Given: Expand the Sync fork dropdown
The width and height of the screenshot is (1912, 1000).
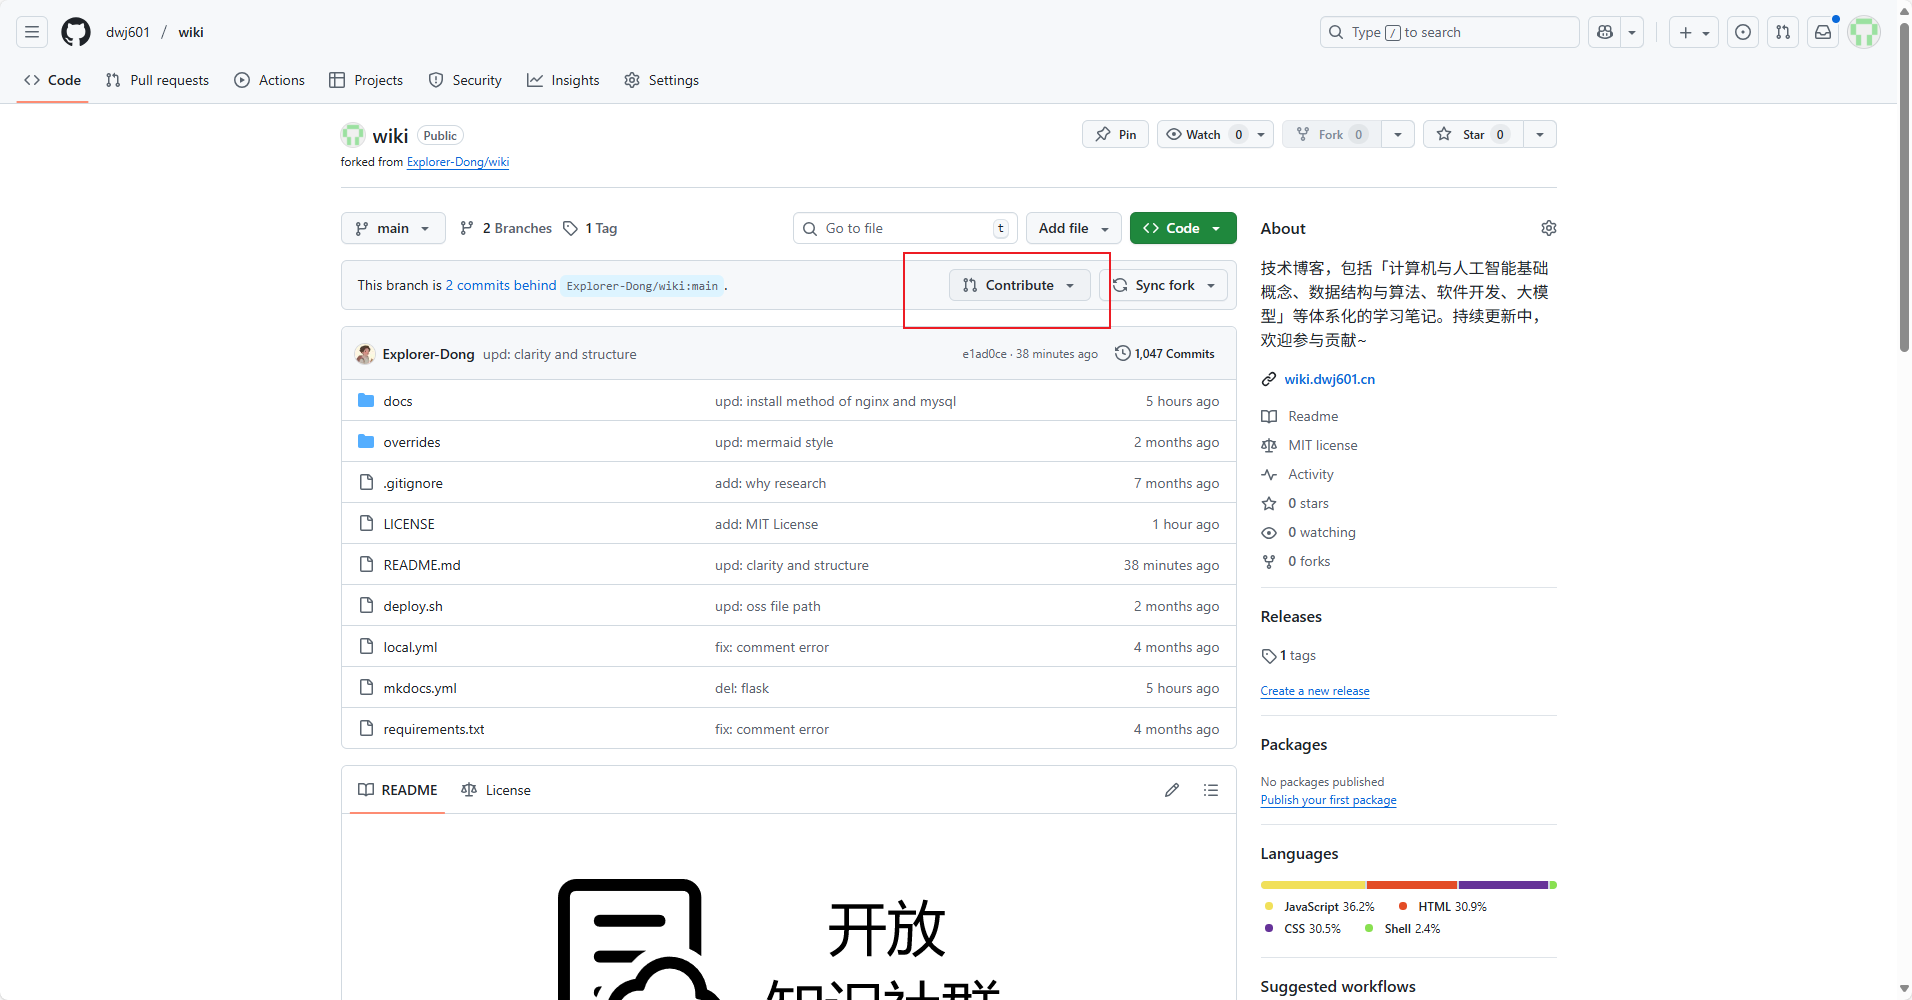Looking at the screenshot, I should [1165, 285].
